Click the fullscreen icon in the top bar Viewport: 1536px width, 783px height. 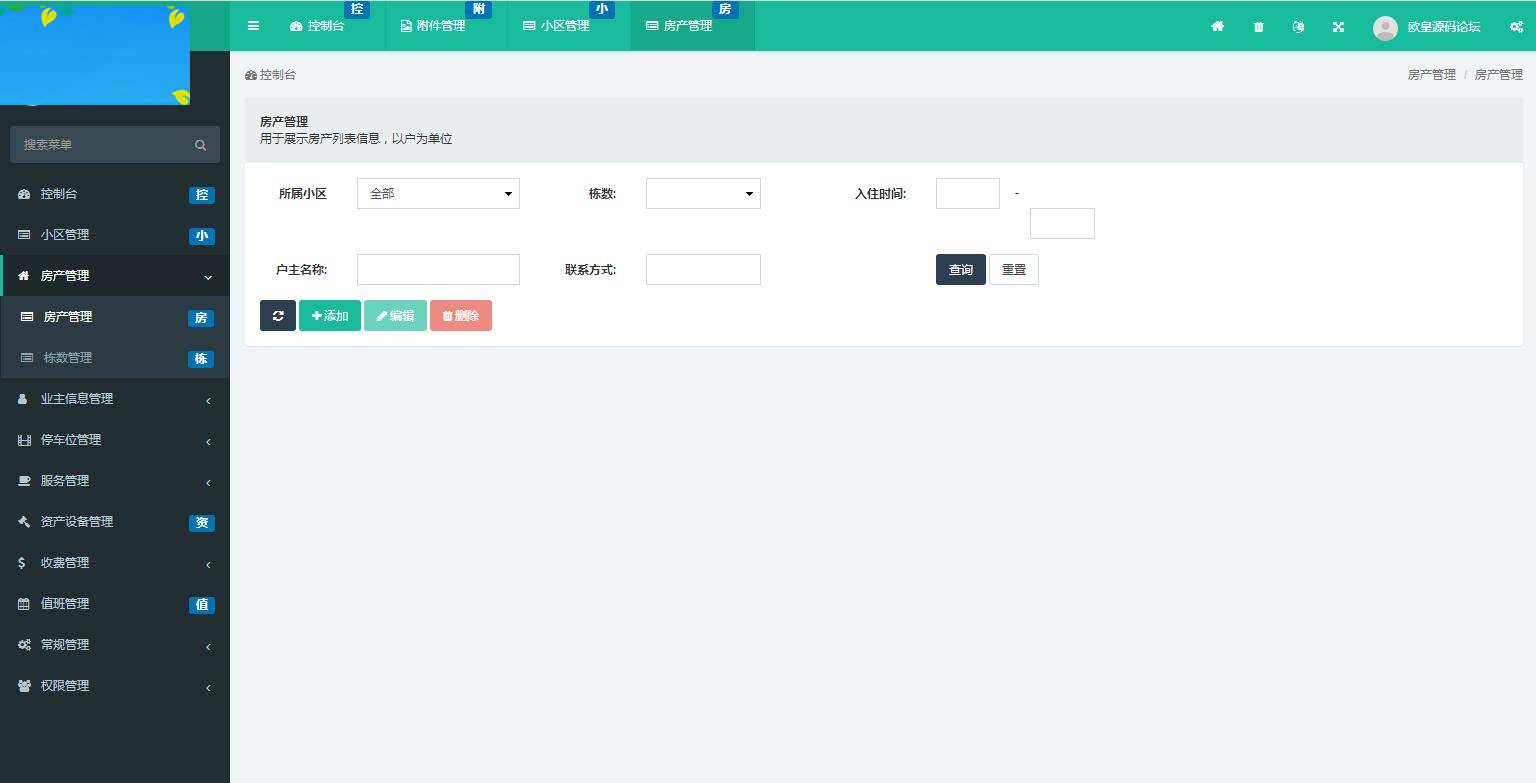pyautogui.click(x=1338, y=27)
